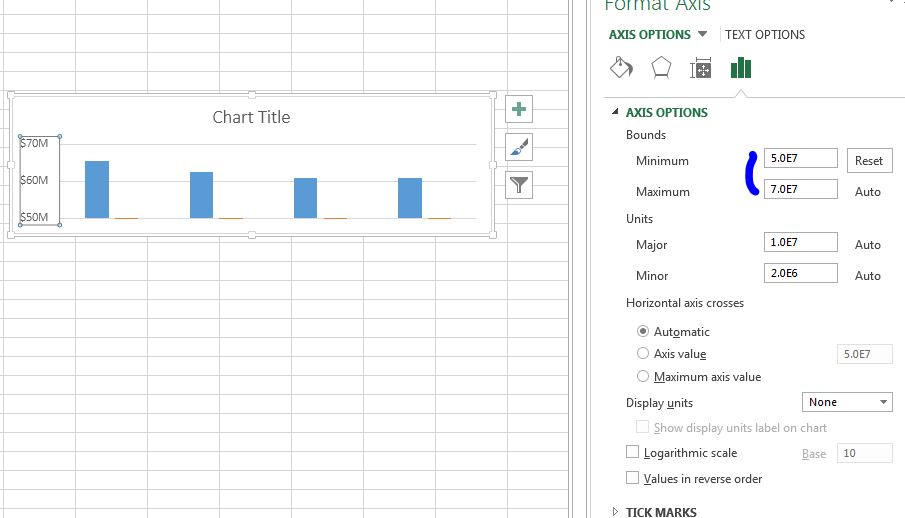This screenshot has height=518, width=905.
Task: Click Reset button next to Minimum
Action: coord(868,160)
